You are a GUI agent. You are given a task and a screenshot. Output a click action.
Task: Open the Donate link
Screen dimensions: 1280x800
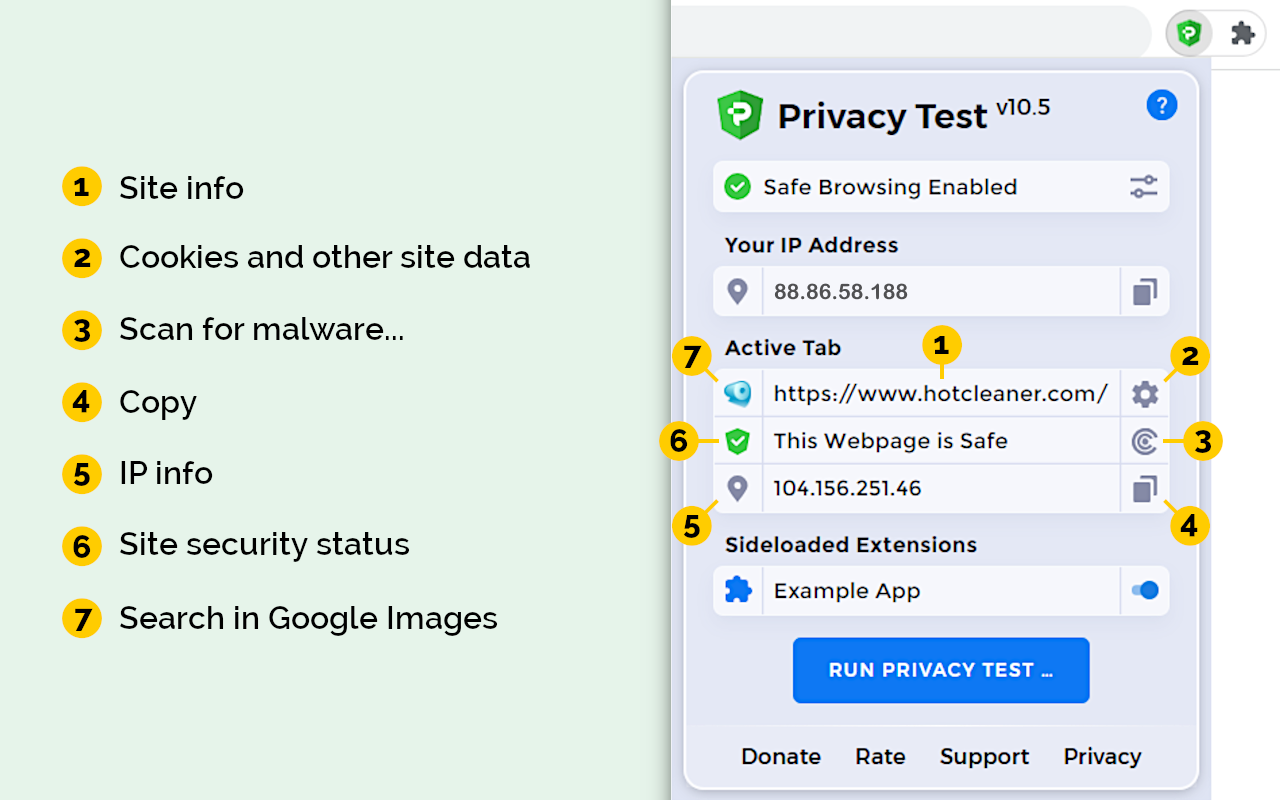(x=780, y=757)
